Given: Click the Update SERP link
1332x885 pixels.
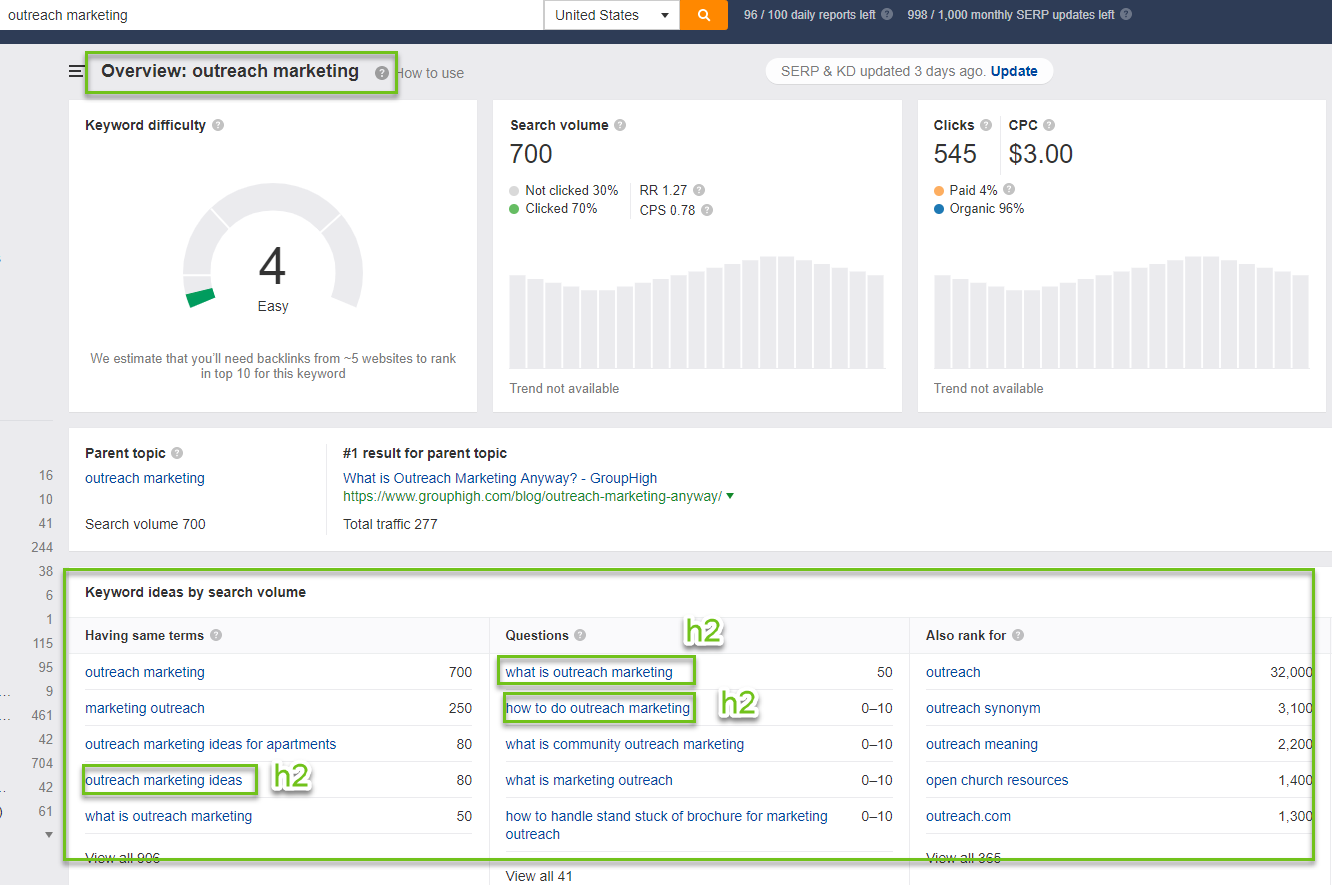Looking at the screenshot, I should pos(1014,71).
